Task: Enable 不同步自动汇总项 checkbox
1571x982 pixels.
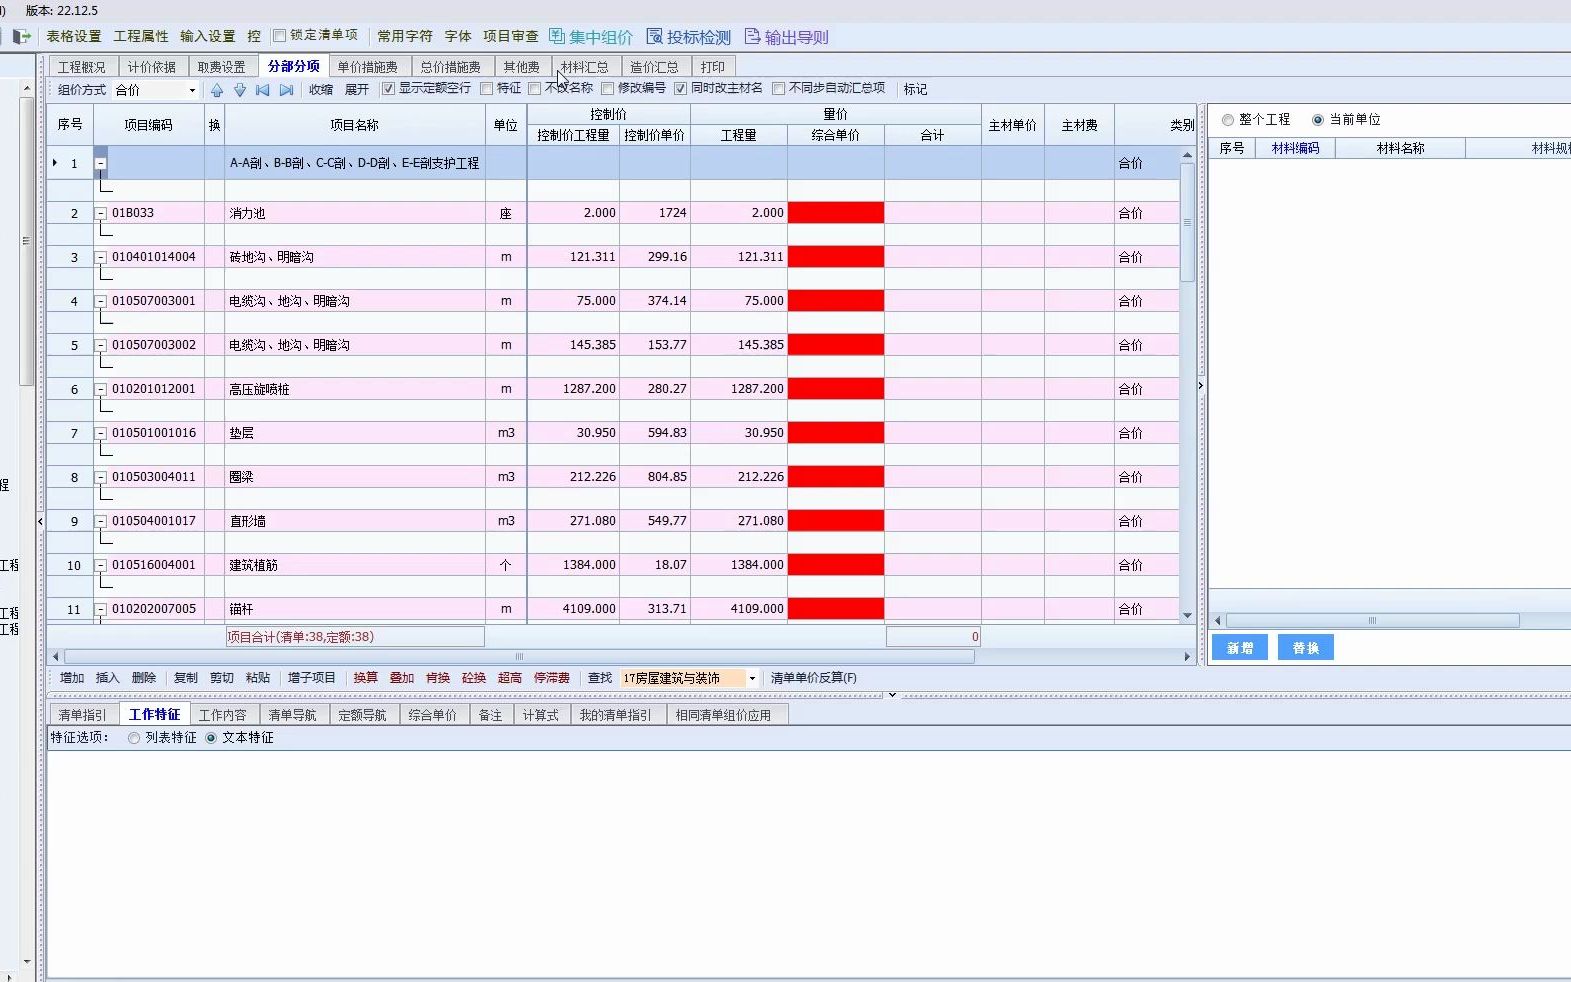Action: pyautogui.click(x=779, y=89)
